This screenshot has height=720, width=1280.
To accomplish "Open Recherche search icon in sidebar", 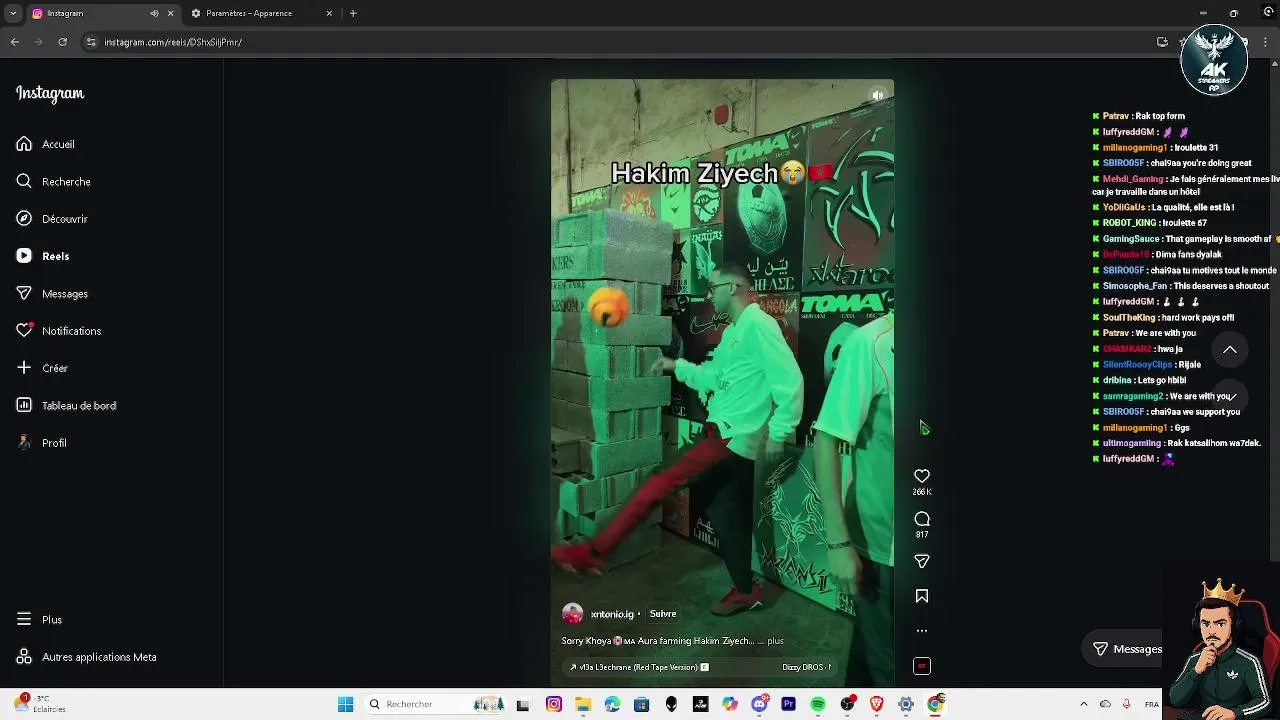I will [x=24, y=181].
